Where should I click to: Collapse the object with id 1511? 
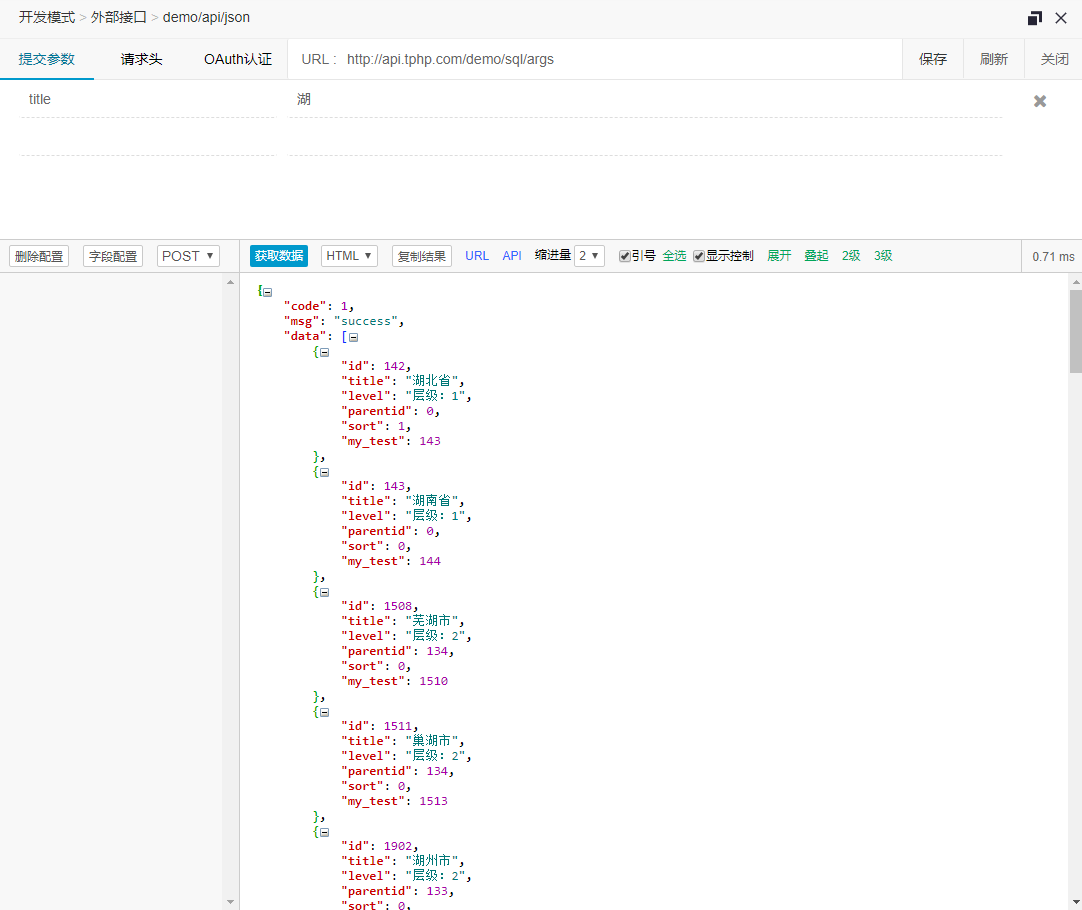pos(324,713)
